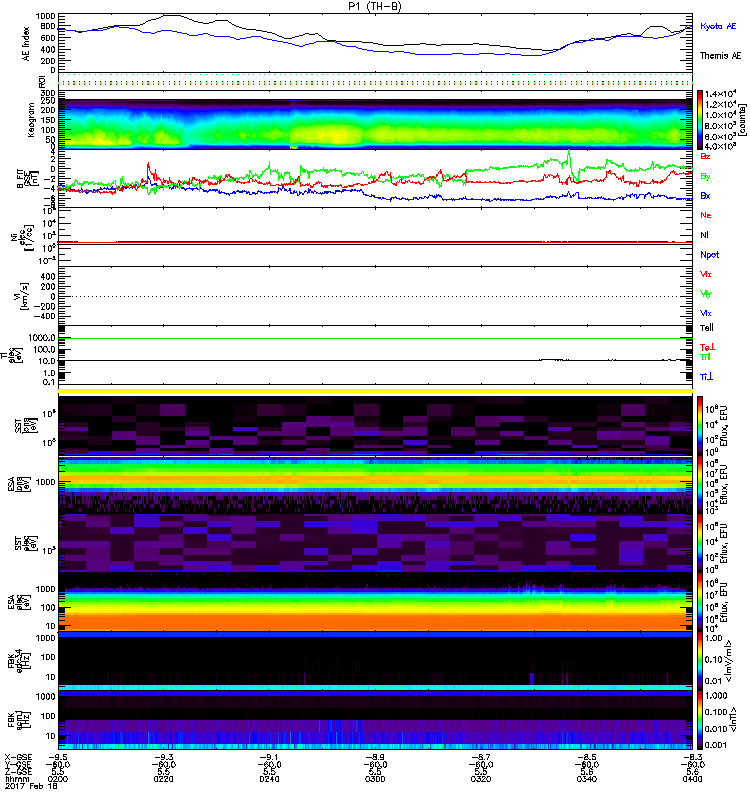Screen dimensions: 750x800
Task: Click the red "Ne" legend label
Action: coord(706,215)
